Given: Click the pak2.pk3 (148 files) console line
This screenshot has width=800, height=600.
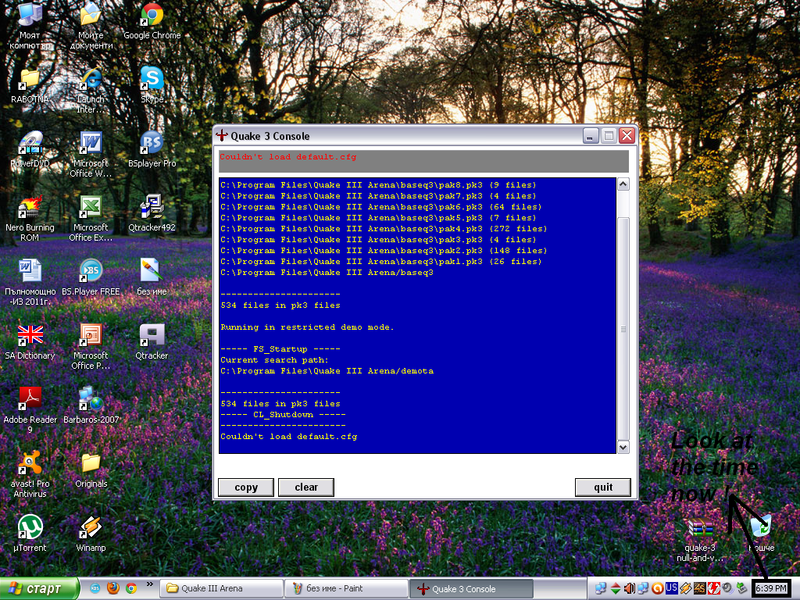Looking at the screenshot, I should click(384, 251).
